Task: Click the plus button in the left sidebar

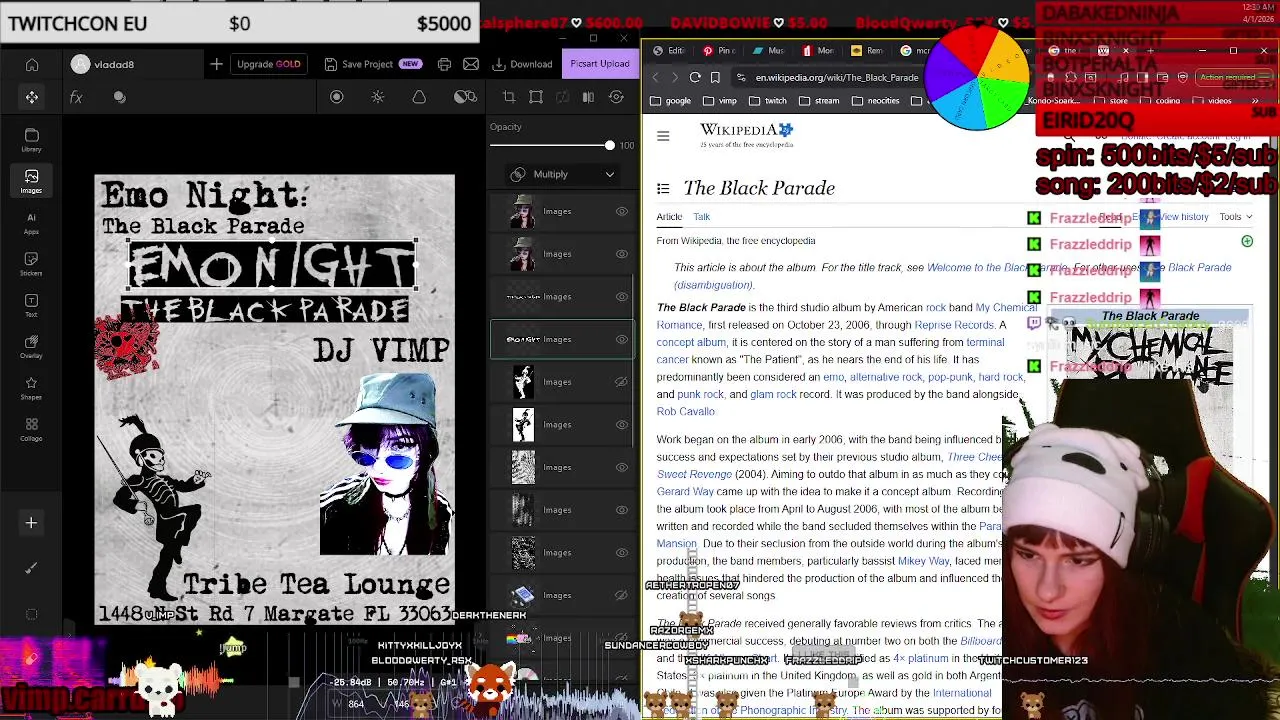Action: pyautogui.click(x=31, y=523)
